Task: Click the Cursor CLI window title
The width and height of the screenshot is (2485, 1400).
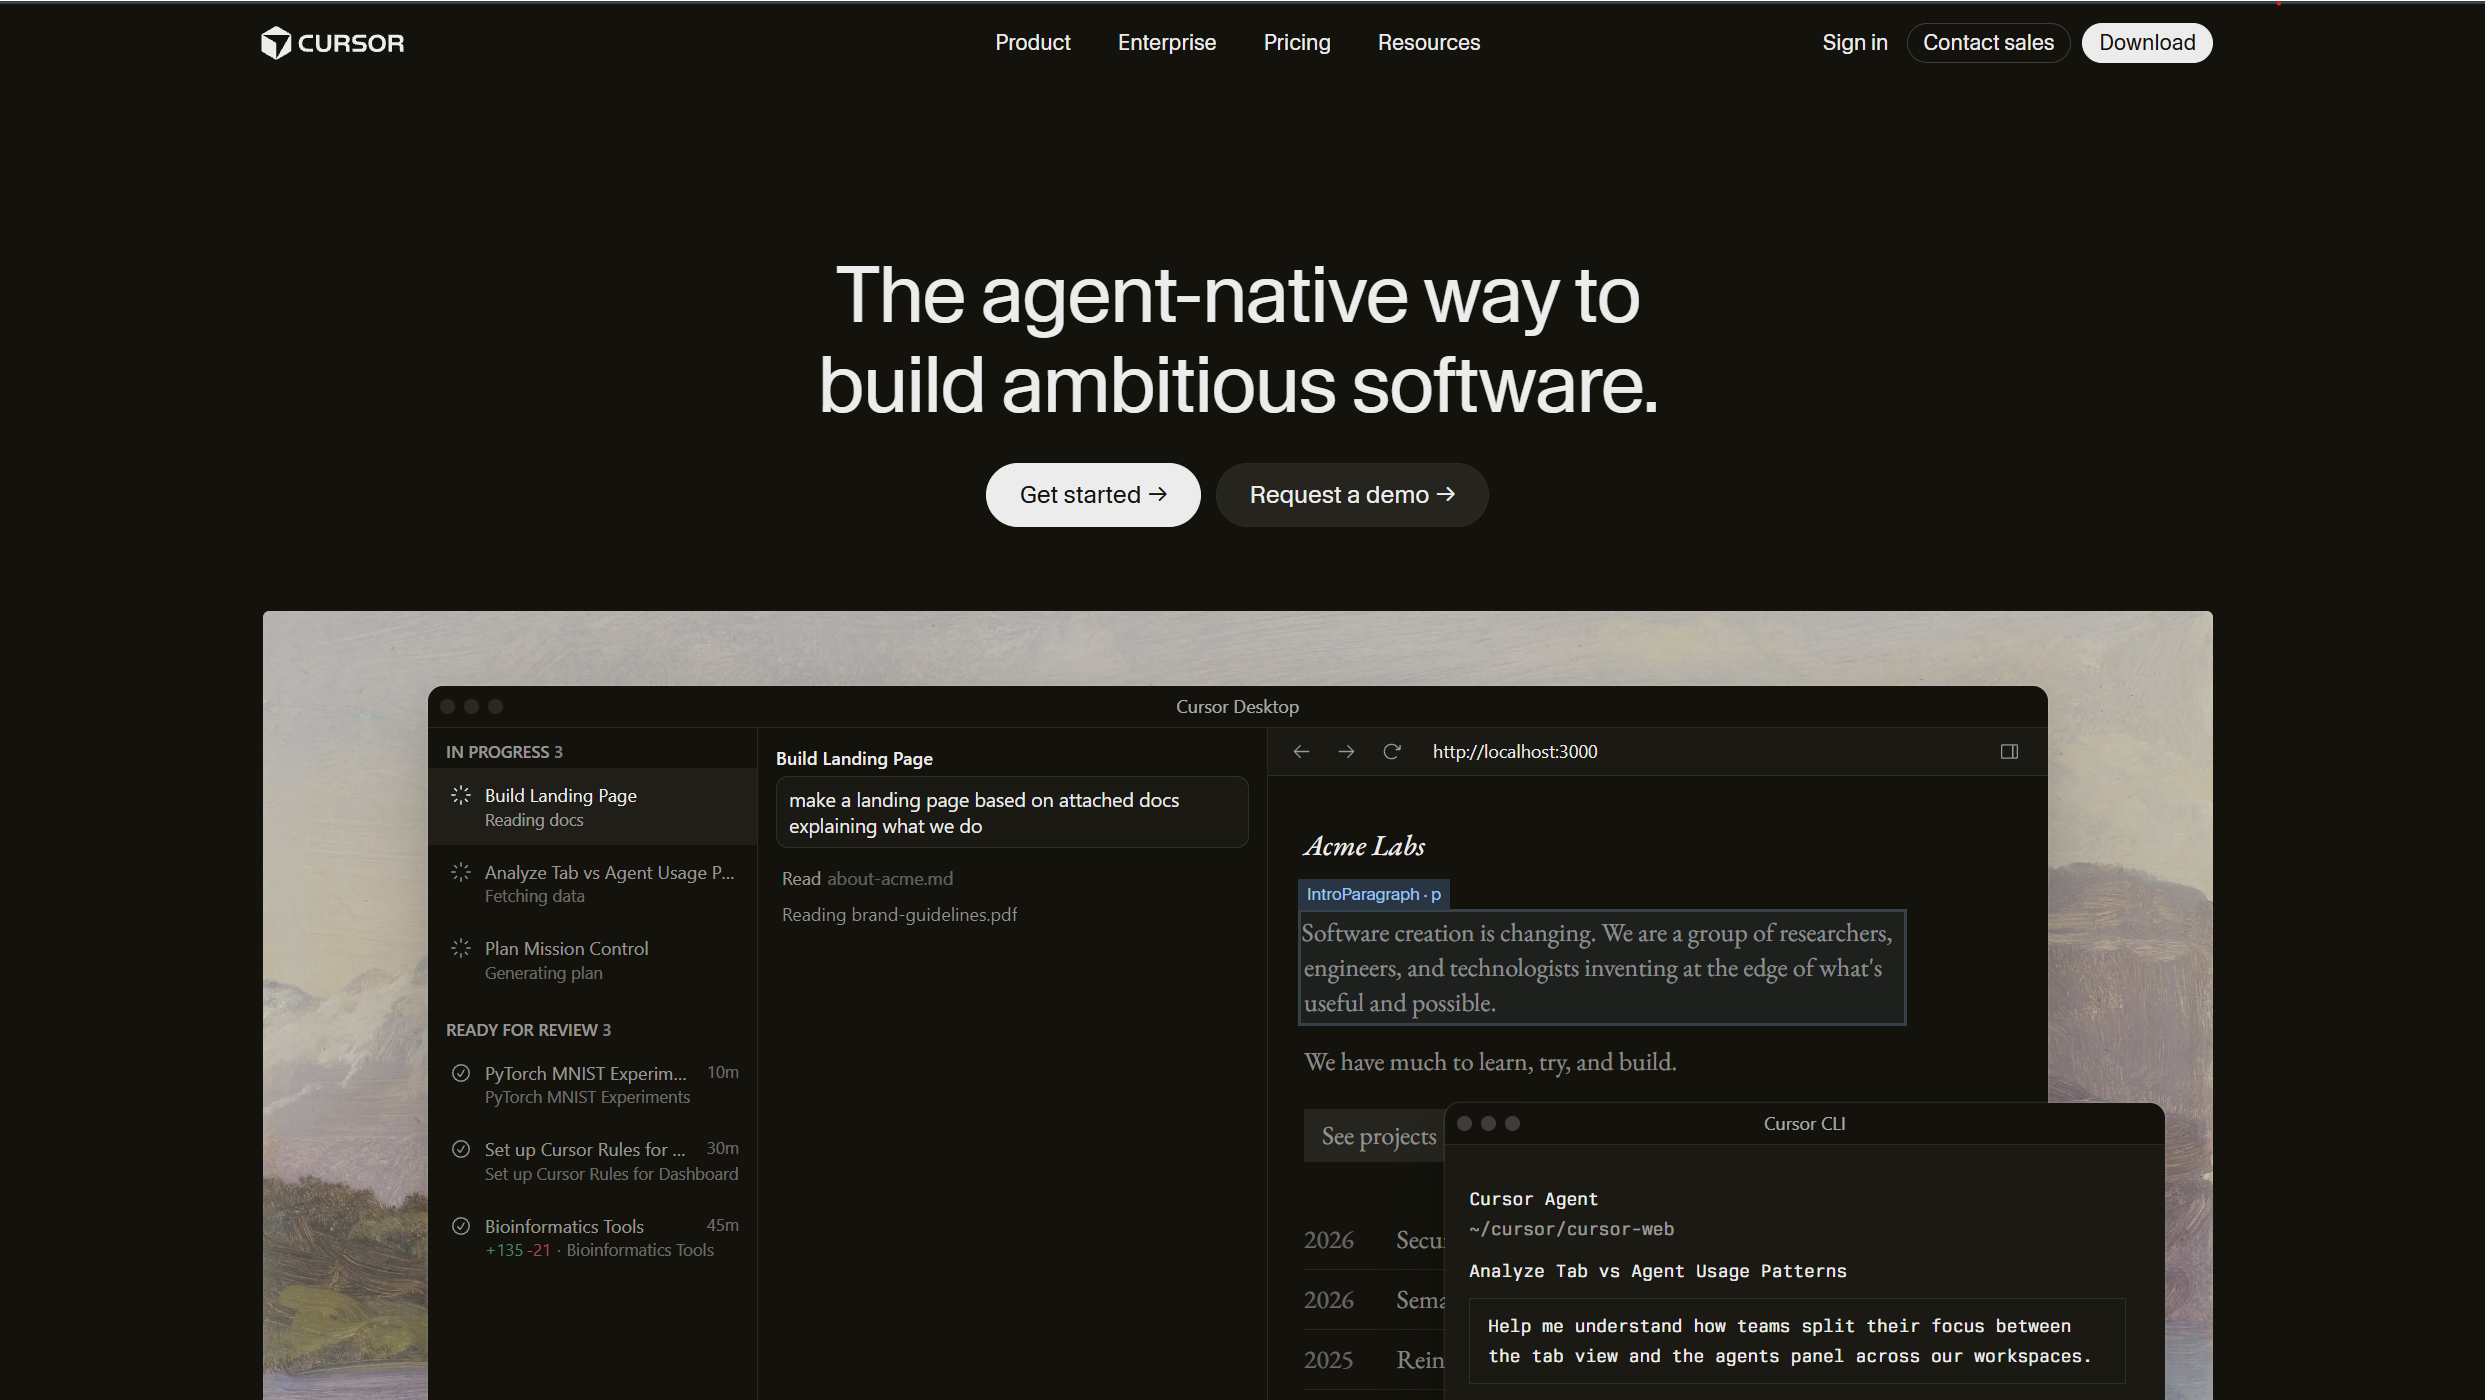Action: (1804, 1124)
